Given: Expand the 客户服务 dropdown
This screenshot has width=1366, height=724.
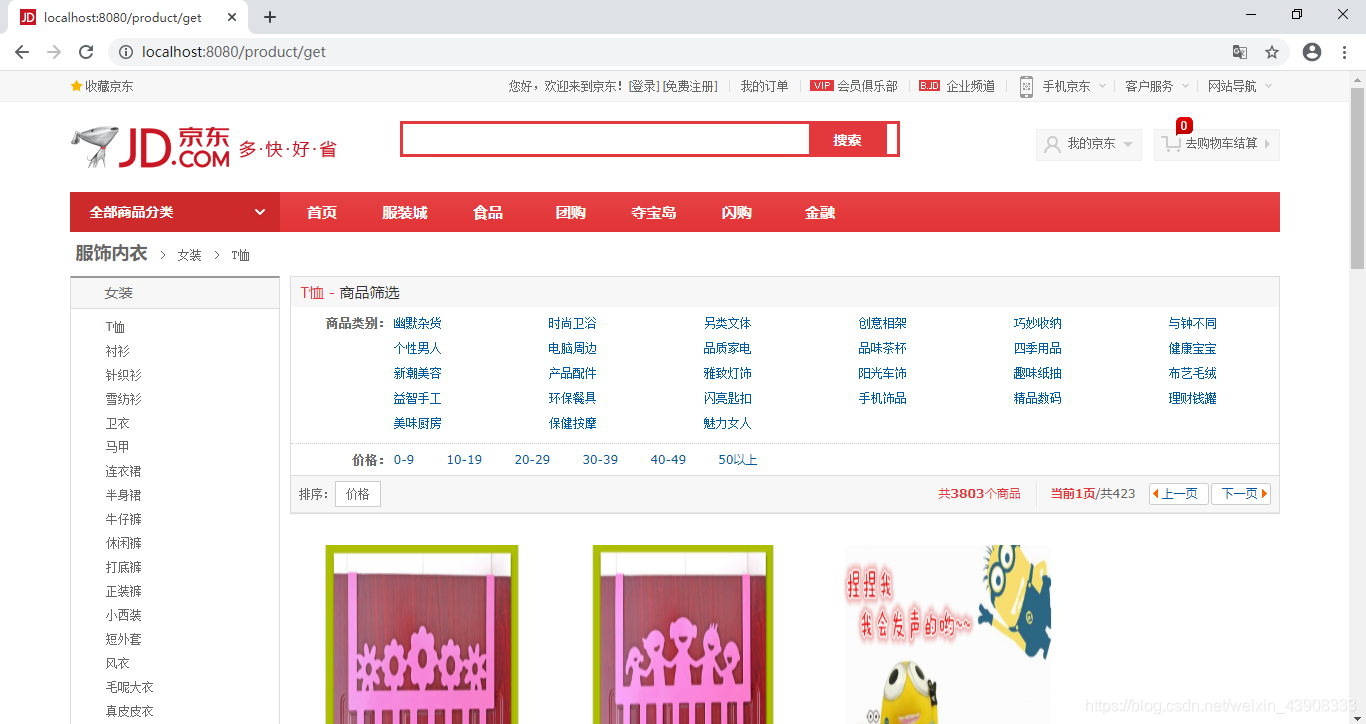Looking at the screenshot, I should click(1185, 86).
